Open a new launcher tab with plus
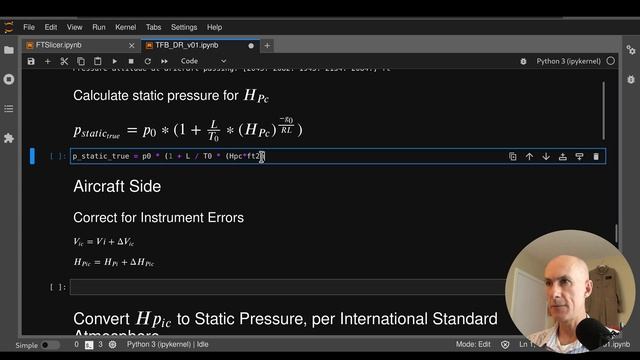Screen dimensions: 640x360 (267, 46)
